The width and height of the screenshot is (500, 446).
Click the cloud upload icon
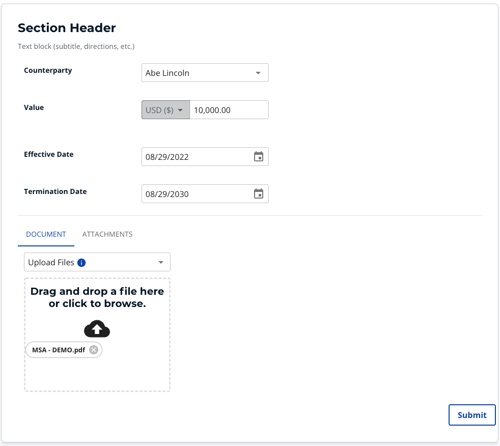tap(97, 329)
